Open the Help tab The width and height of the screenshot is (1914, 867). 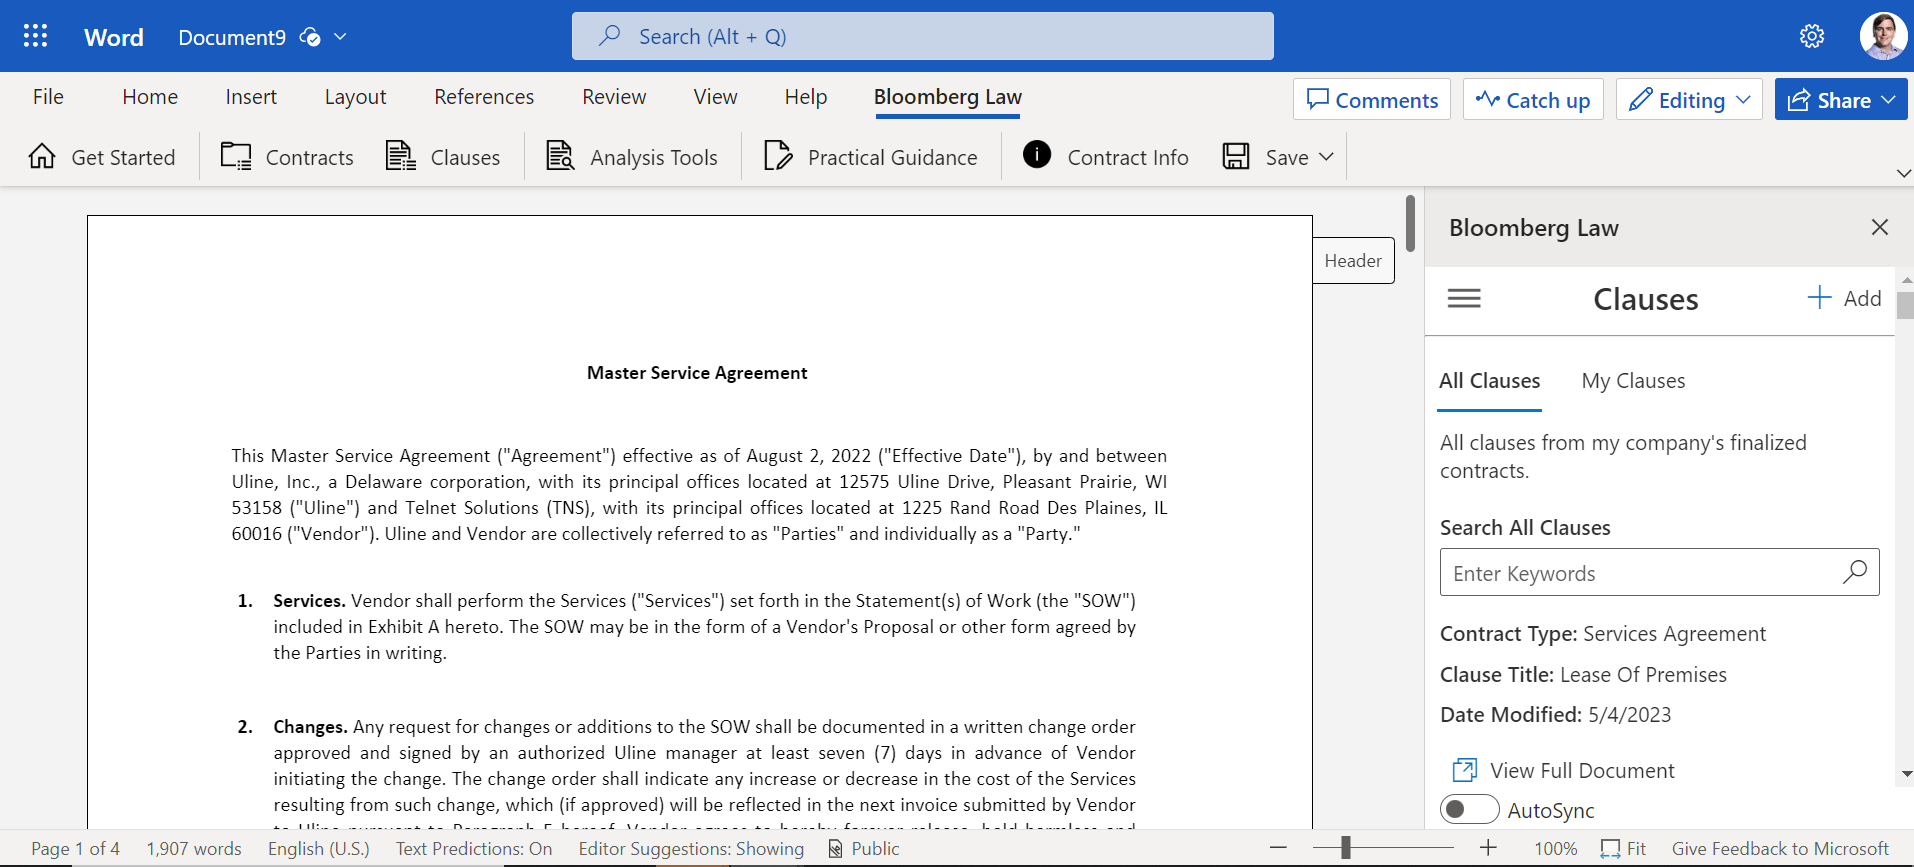point(805,97)
